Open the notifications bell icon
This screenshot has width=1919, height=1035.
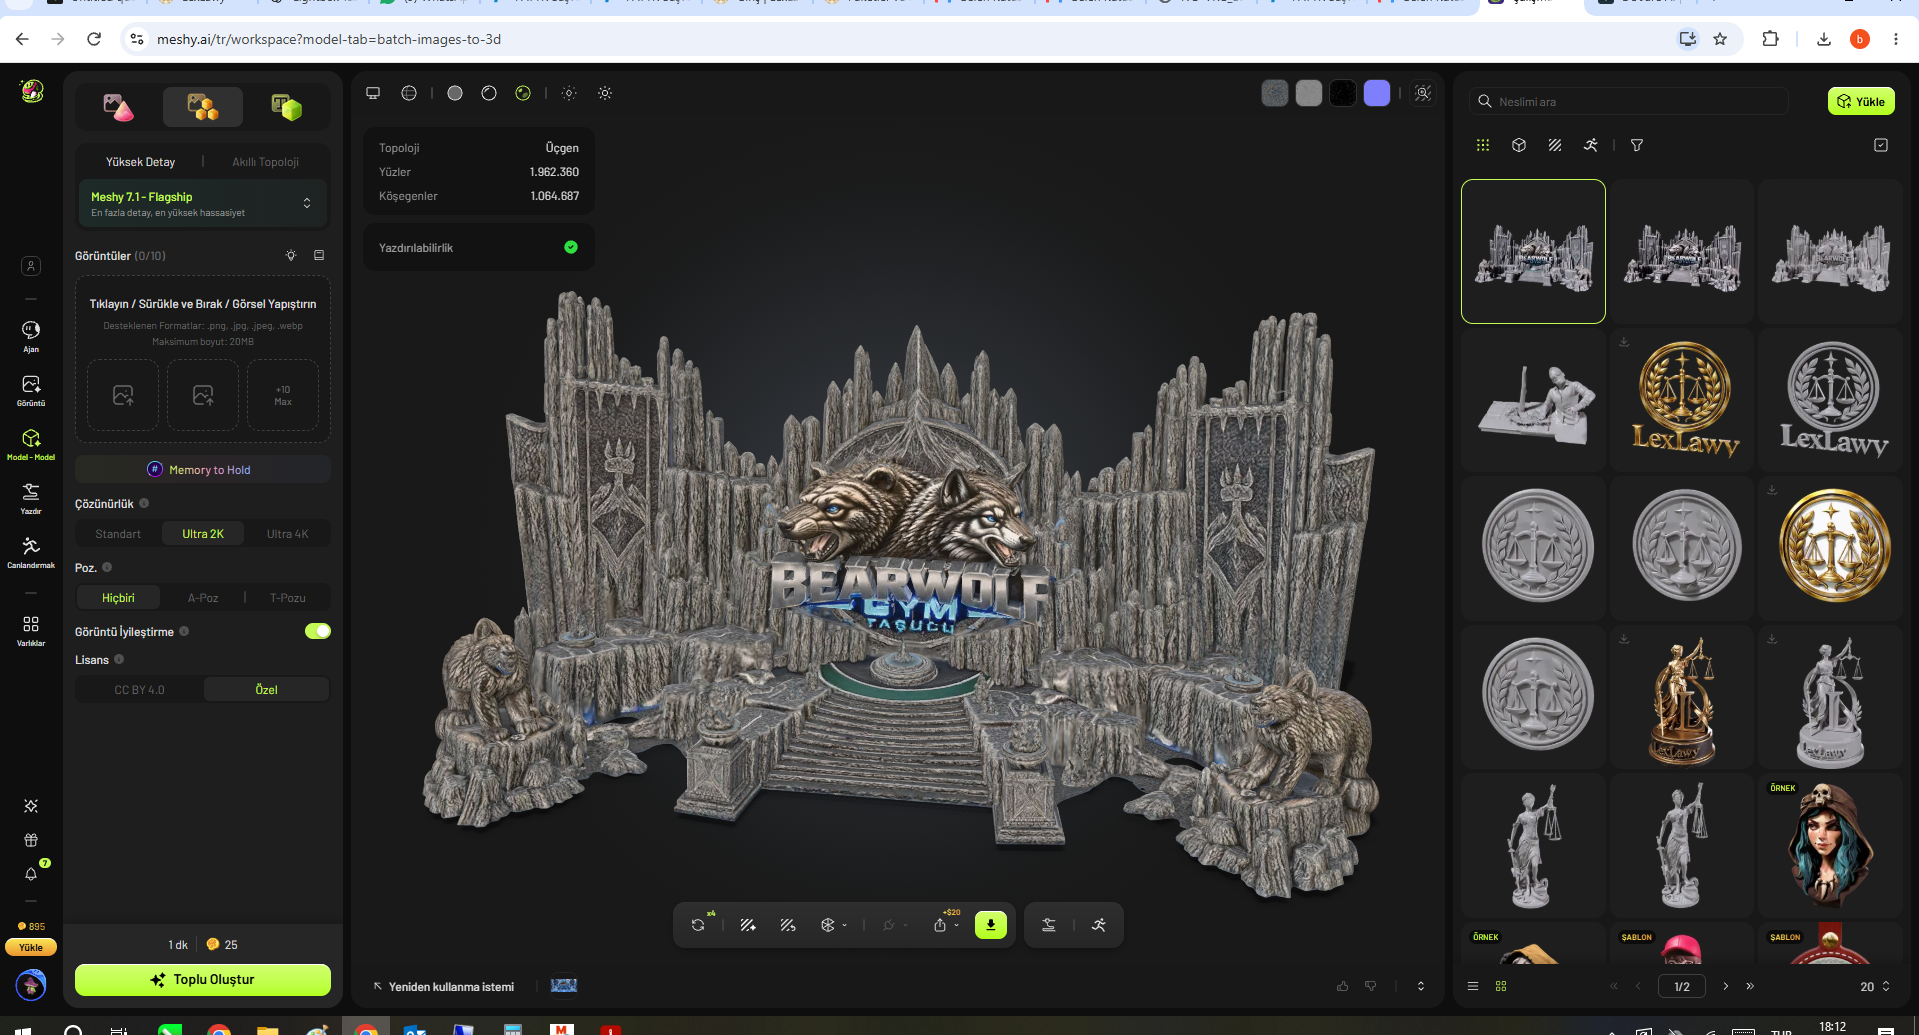(x=31, y=874)
